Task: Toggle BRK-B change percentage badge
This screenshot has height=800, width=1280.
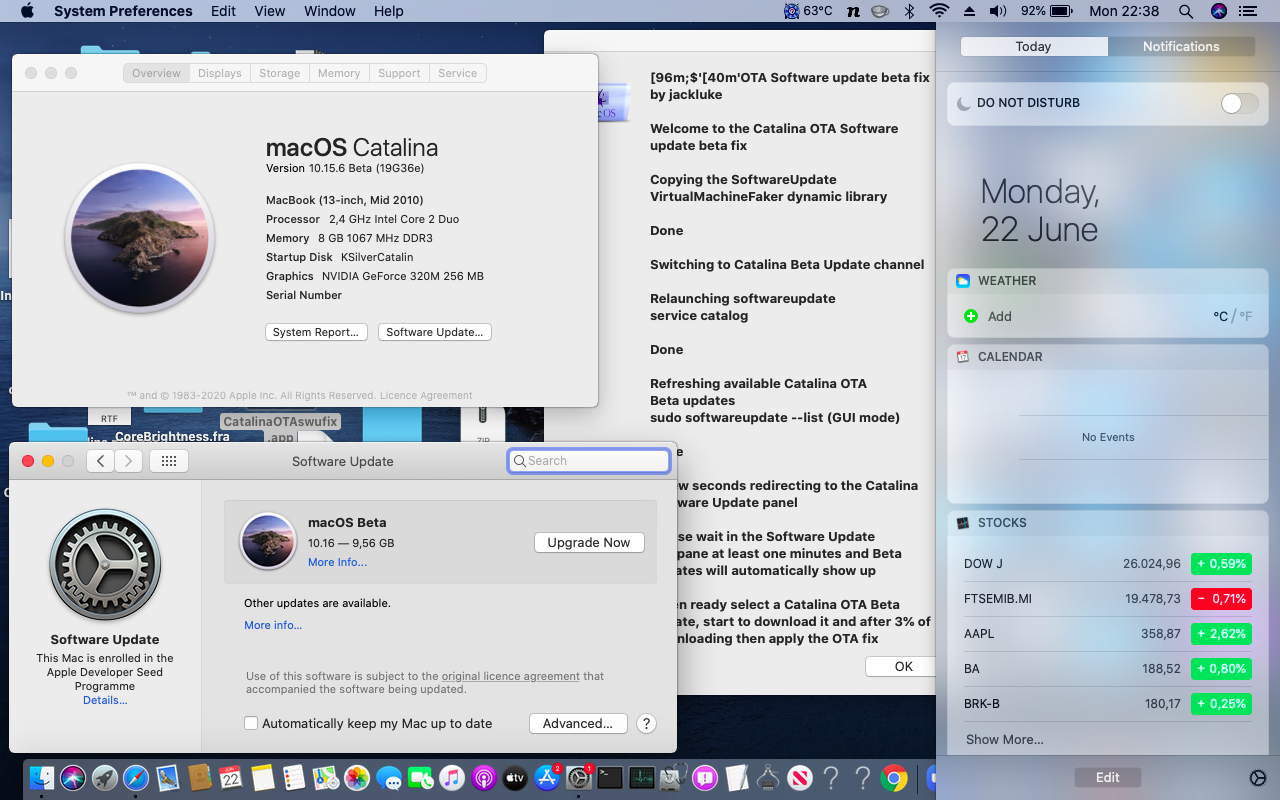Action: [1222, 704]
